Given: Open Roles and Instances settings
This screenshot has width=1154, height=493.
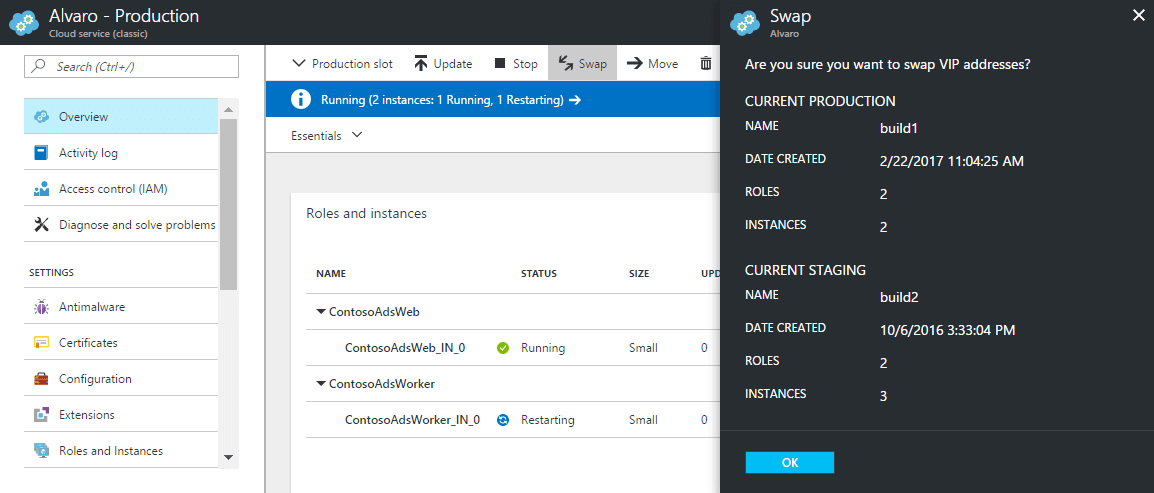Looking at the screenshot, I should pyautogui.click(x=121, y=451).
